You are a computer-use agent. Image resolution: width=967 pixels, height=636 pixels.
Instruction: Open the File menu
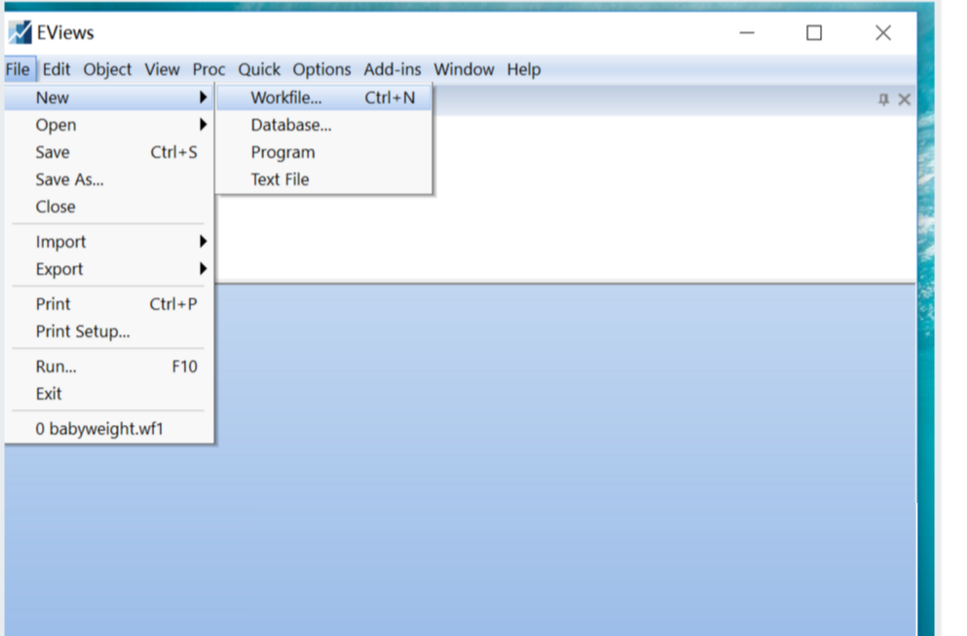pyautogui.click(x=17, y=69)
